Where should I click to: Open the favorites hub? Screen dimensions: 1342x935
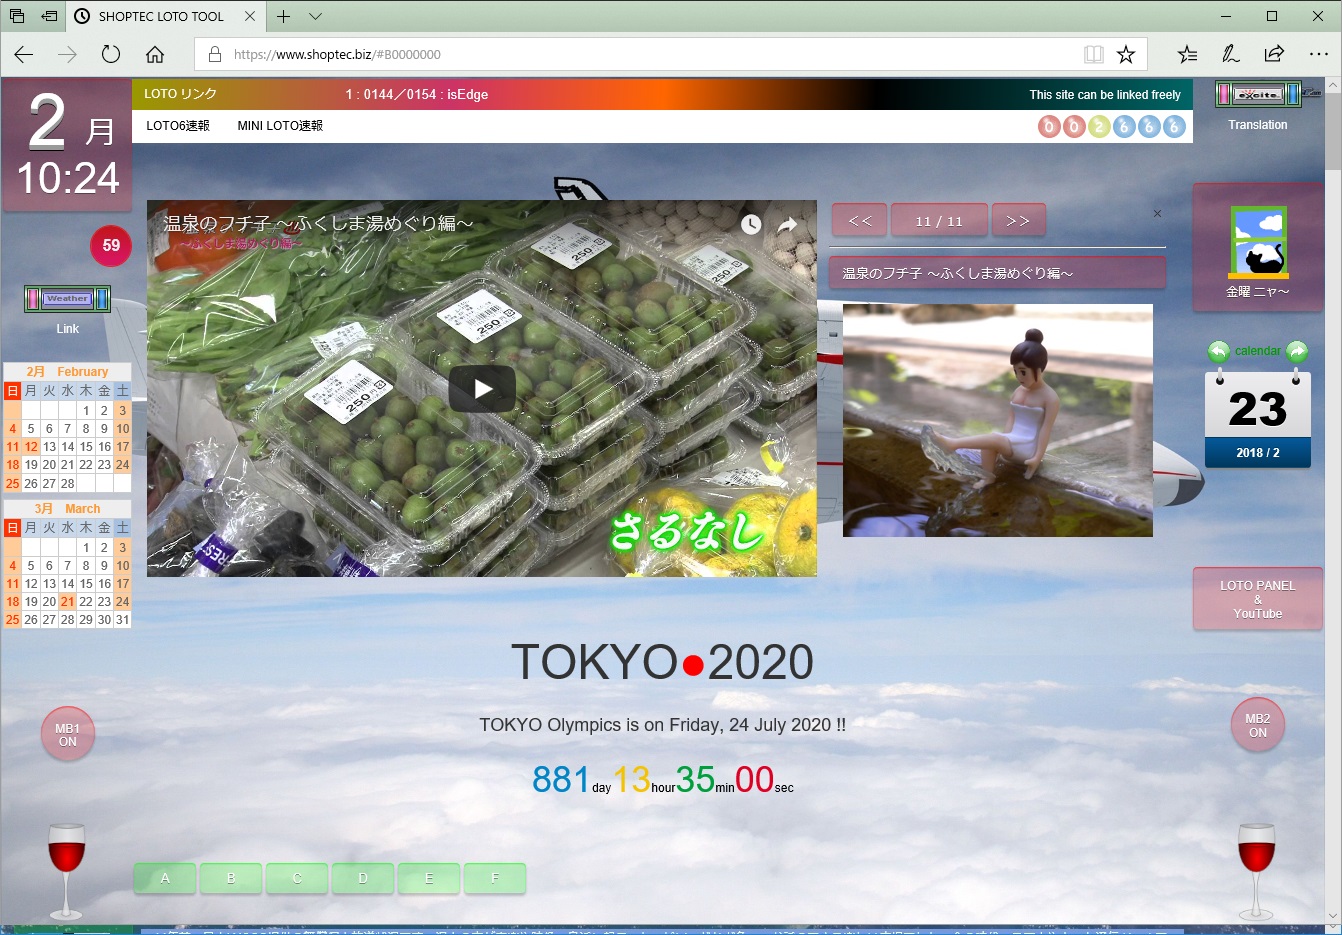coord(1187,54)
